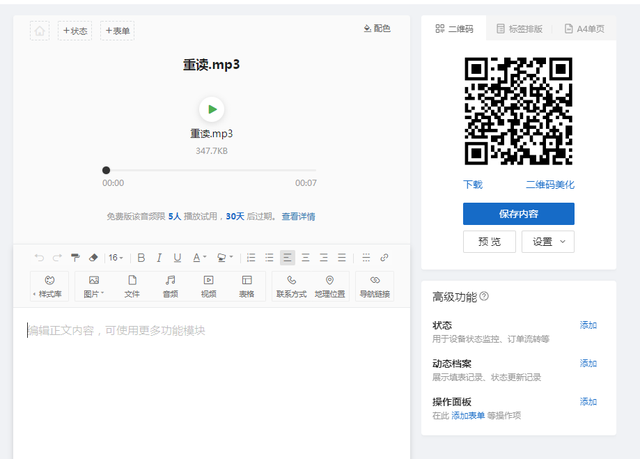
Task: Click the hyperlink insert icon
Action: [384, 257]
